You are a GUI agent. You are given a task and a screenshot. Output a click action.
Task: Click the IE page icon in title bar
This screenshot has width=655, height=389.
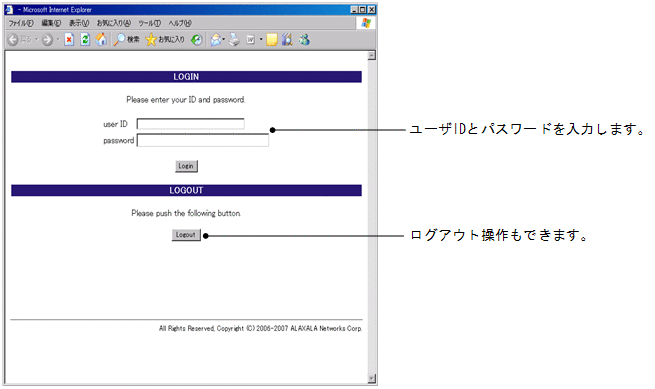pos(9,9)
